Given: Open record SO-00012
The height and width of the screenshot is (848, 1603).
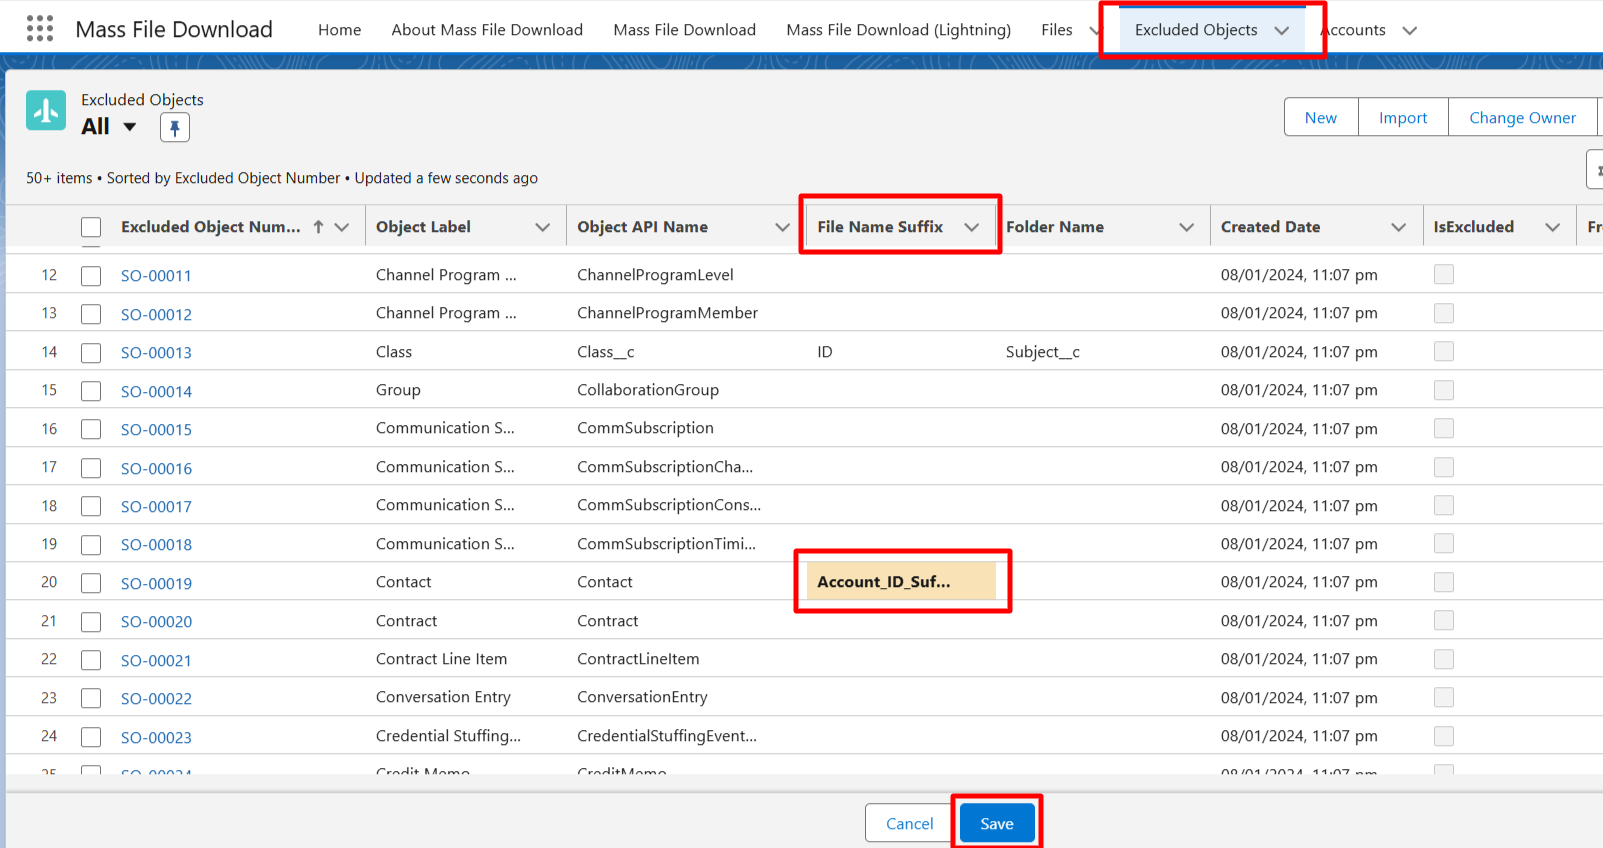Looking at the screenshot, I should tap(156, 314).
